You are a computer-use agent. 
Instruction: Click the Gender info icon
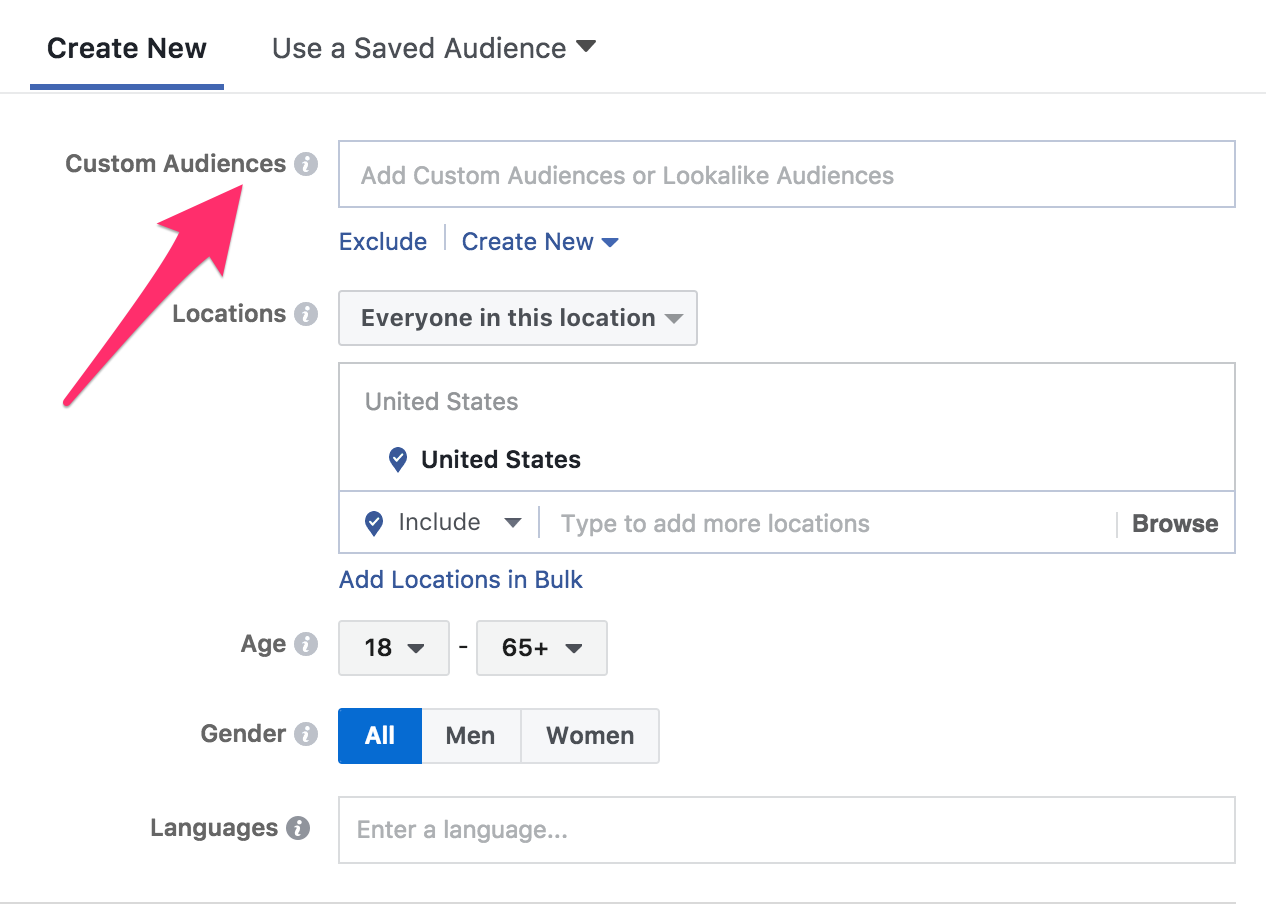click(306, 733)
